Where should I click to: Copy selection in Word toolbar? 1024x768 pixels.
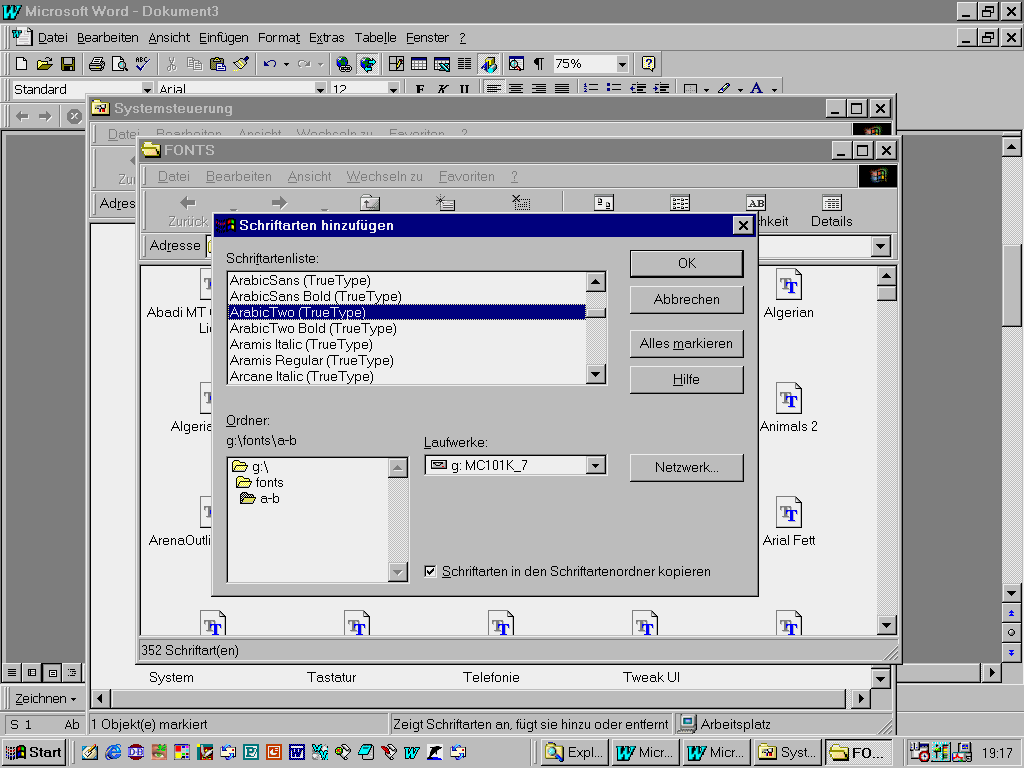click(195, 64)
